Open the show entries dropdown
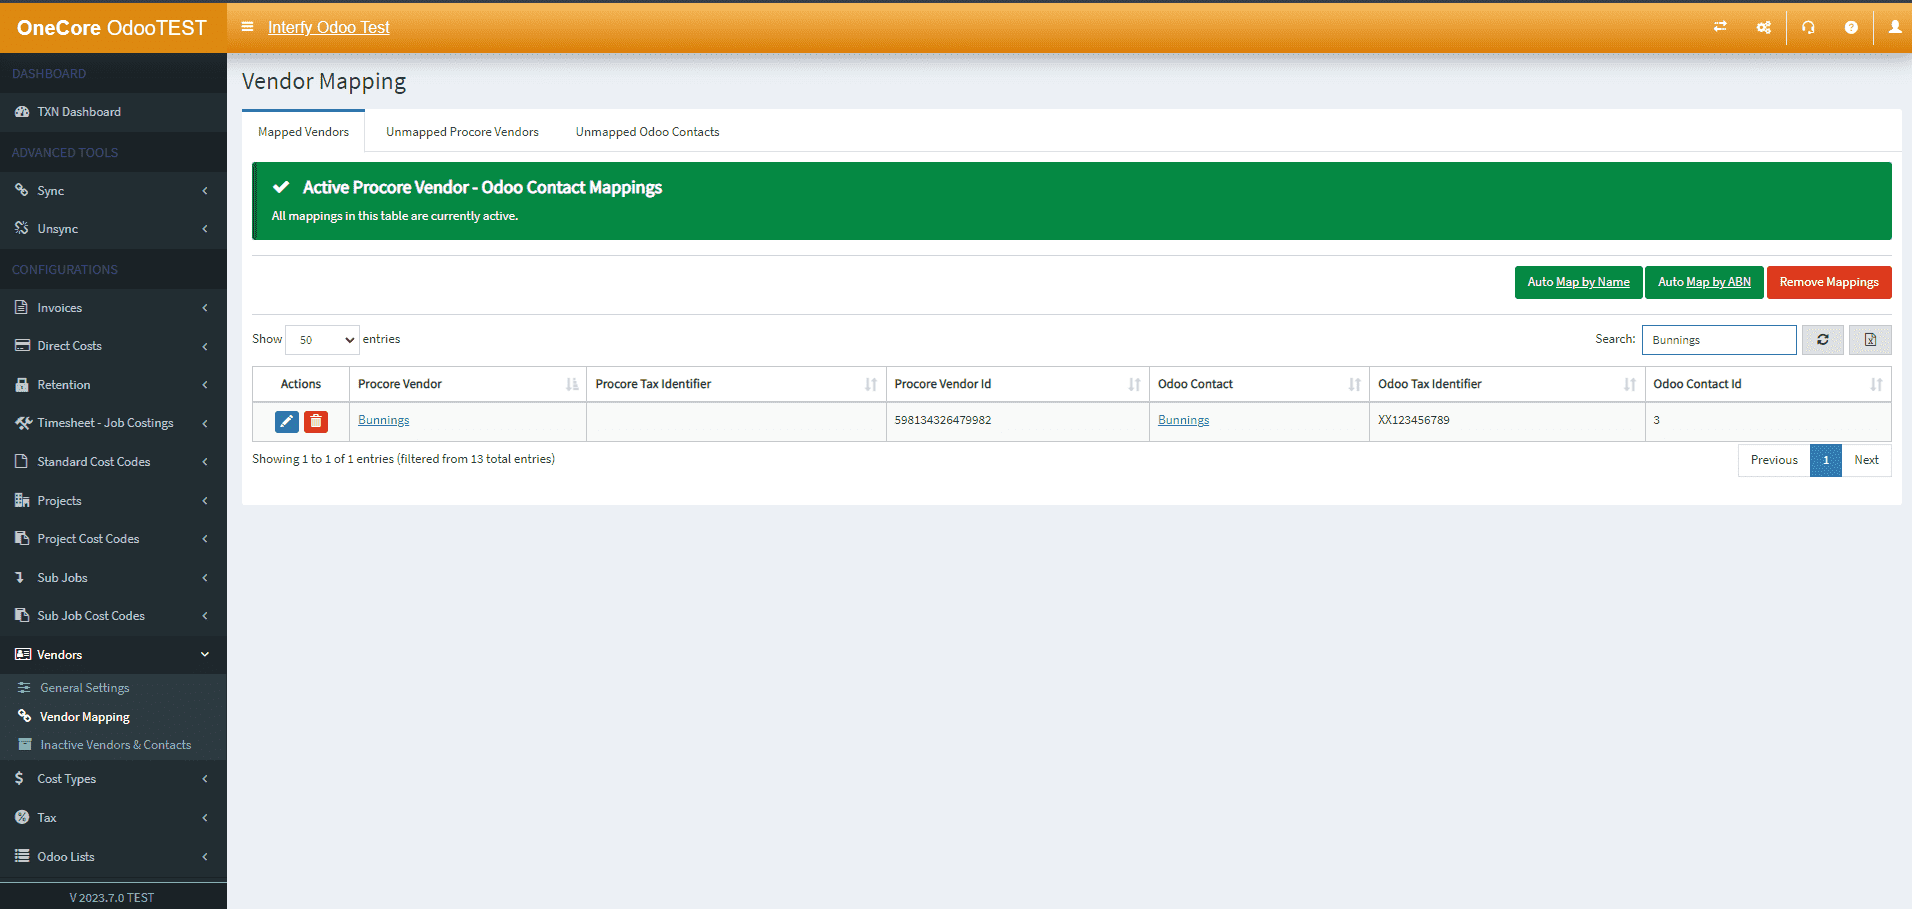 [x=322, y=340]
